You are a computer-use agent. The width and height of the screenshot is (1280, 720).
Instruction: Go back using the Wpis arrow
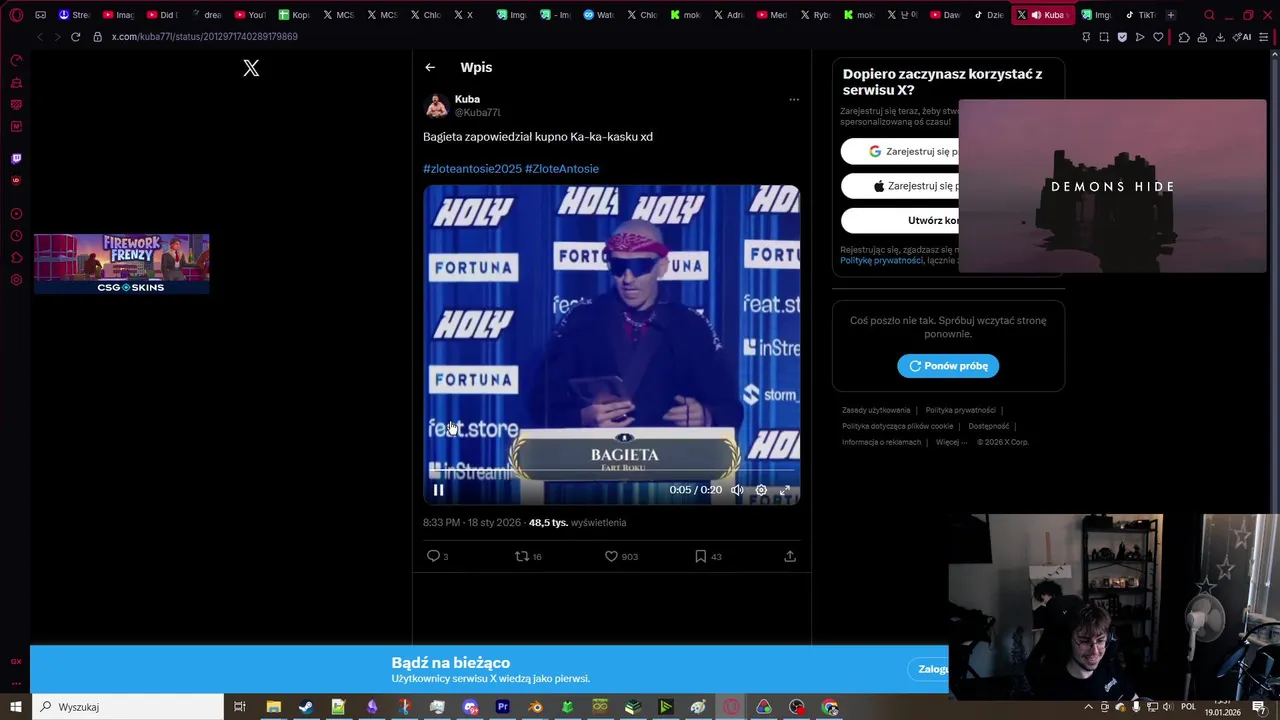point(430,67)
